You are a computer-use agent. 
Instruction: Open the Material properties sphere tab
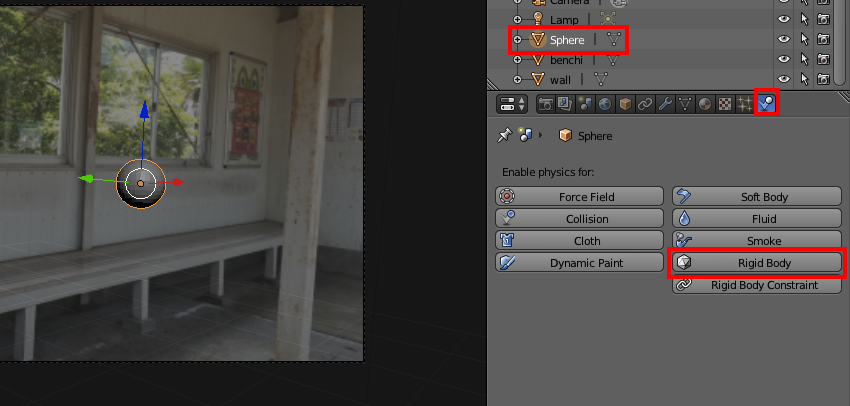(705, 104)
